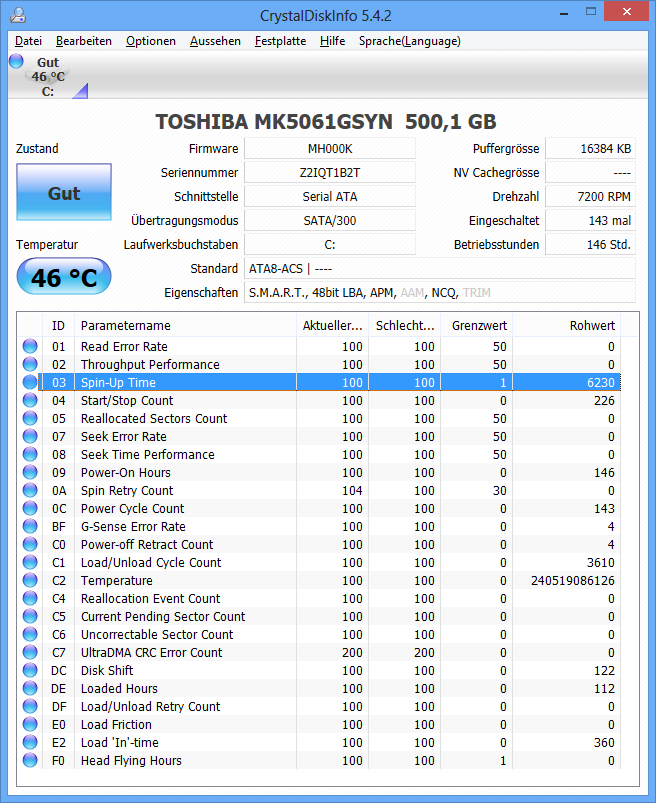
Task: Click the Grenzwert column header
Action: 477,325
